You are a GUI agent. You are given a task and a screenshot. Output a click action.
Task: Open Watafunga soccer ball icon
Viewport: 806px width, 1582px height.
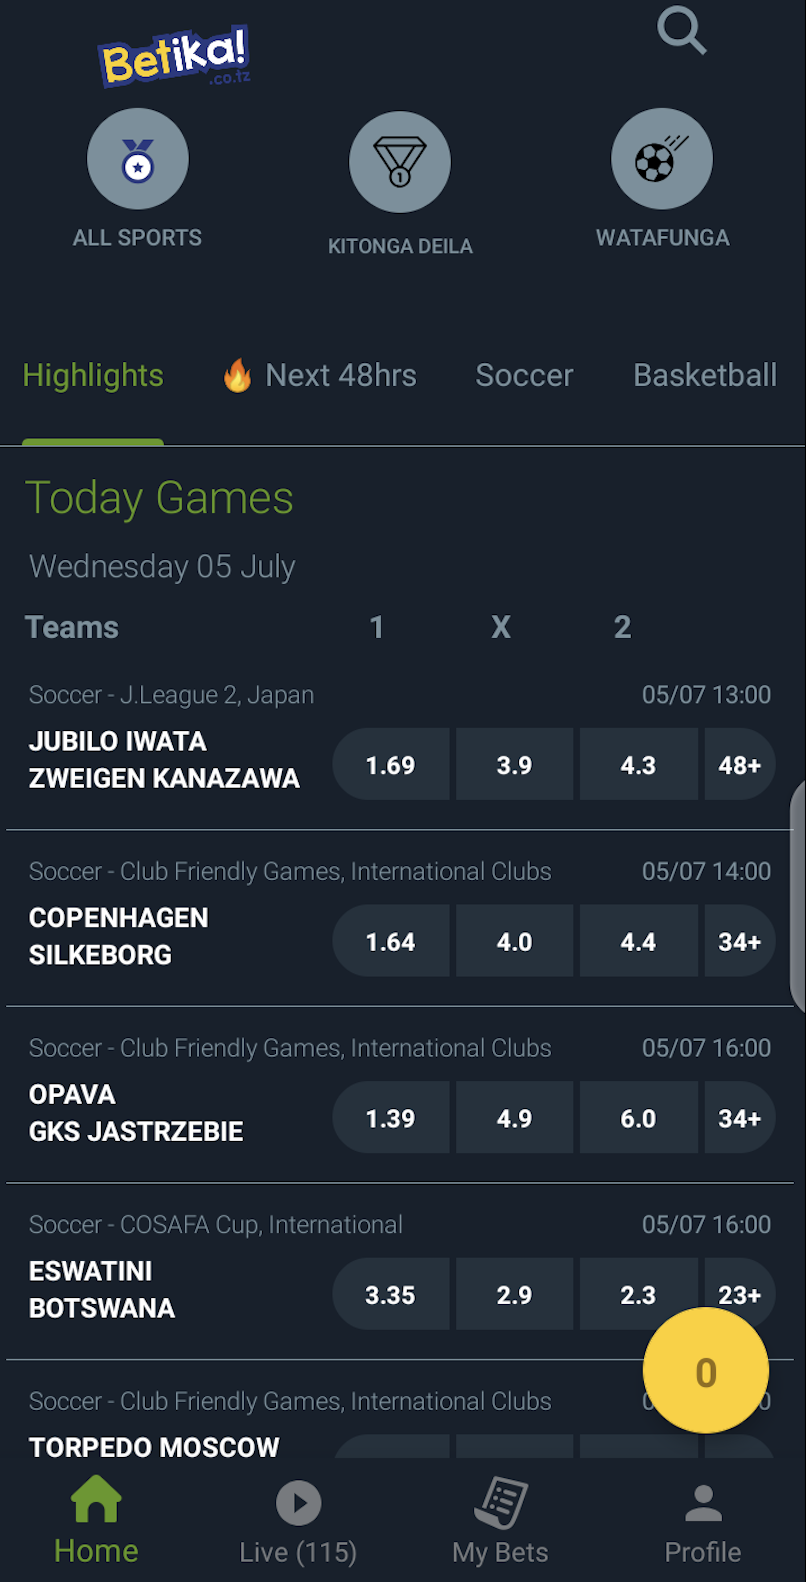662,159
